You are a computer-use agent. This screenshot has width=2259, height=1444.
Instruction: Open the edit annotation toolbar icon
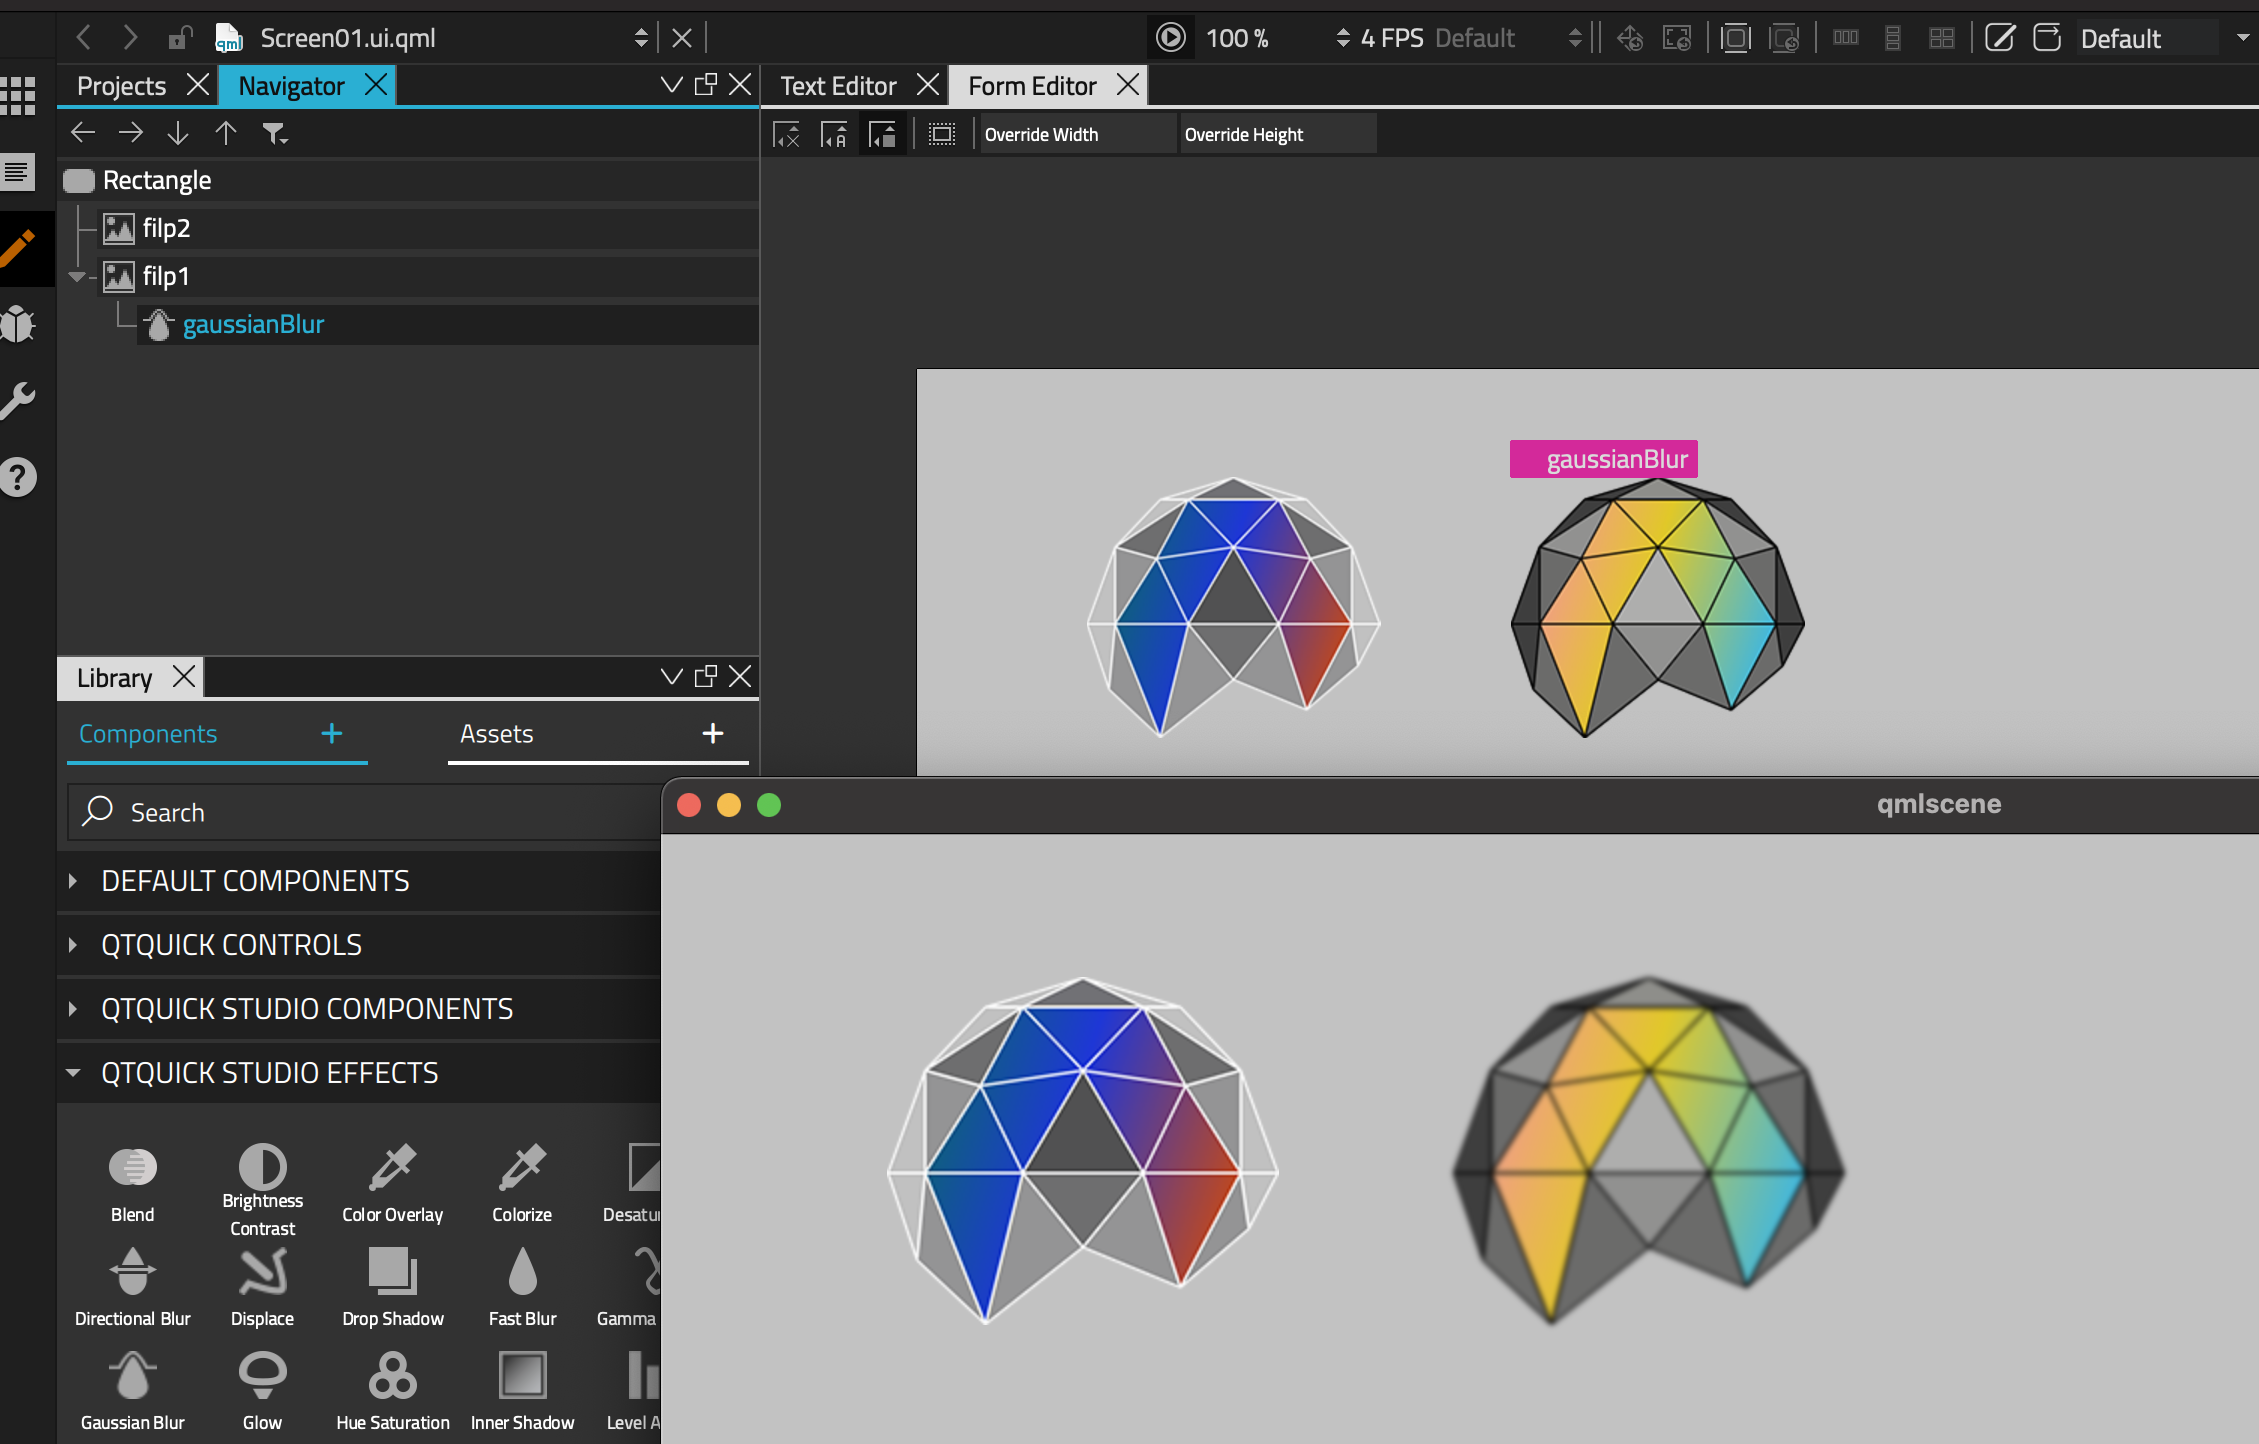click(1999, 38)
